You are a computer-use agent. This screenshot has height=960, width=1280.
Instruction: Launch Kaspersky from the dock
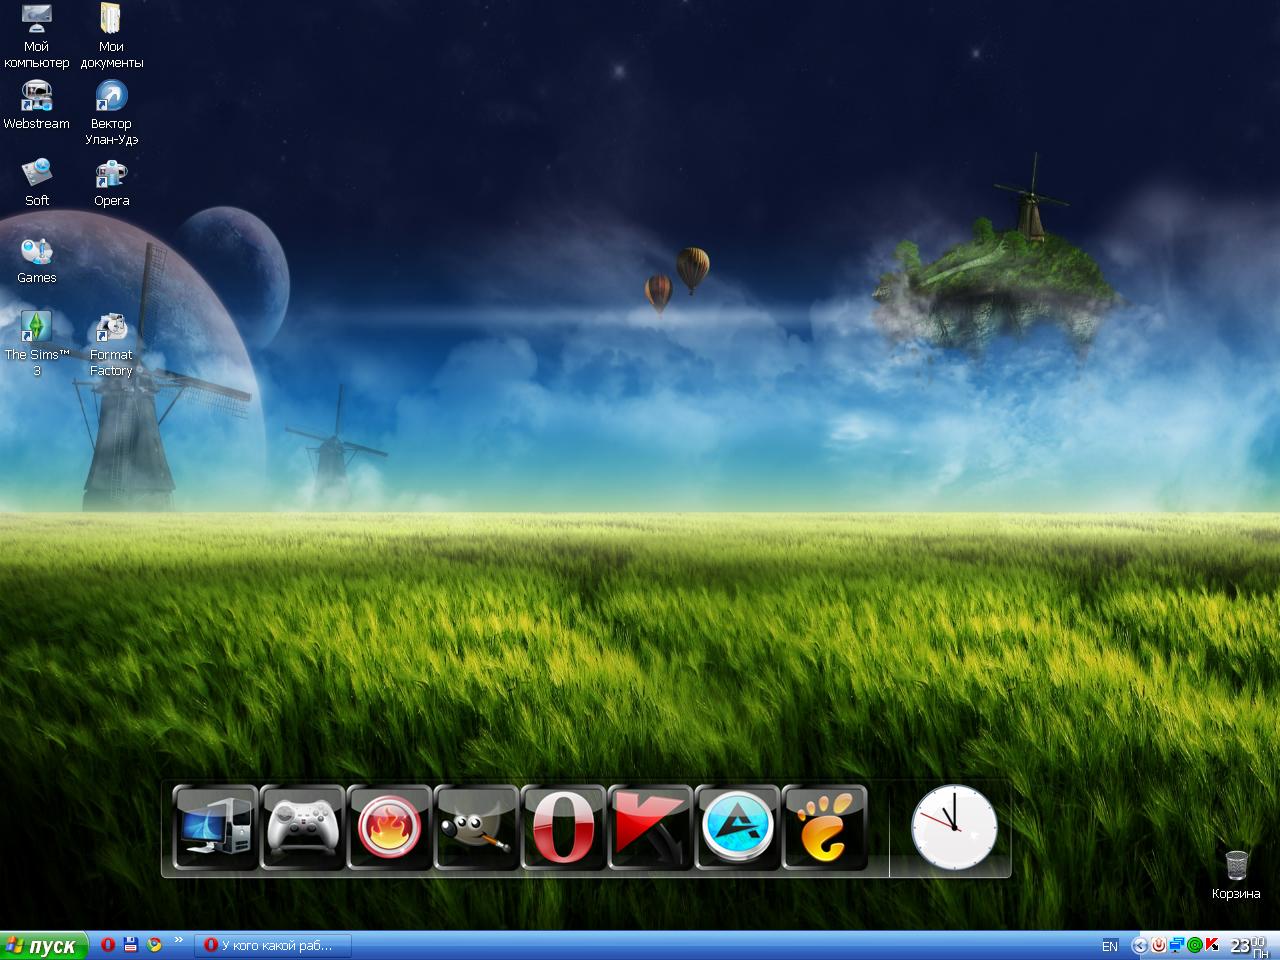coord(651,828)
